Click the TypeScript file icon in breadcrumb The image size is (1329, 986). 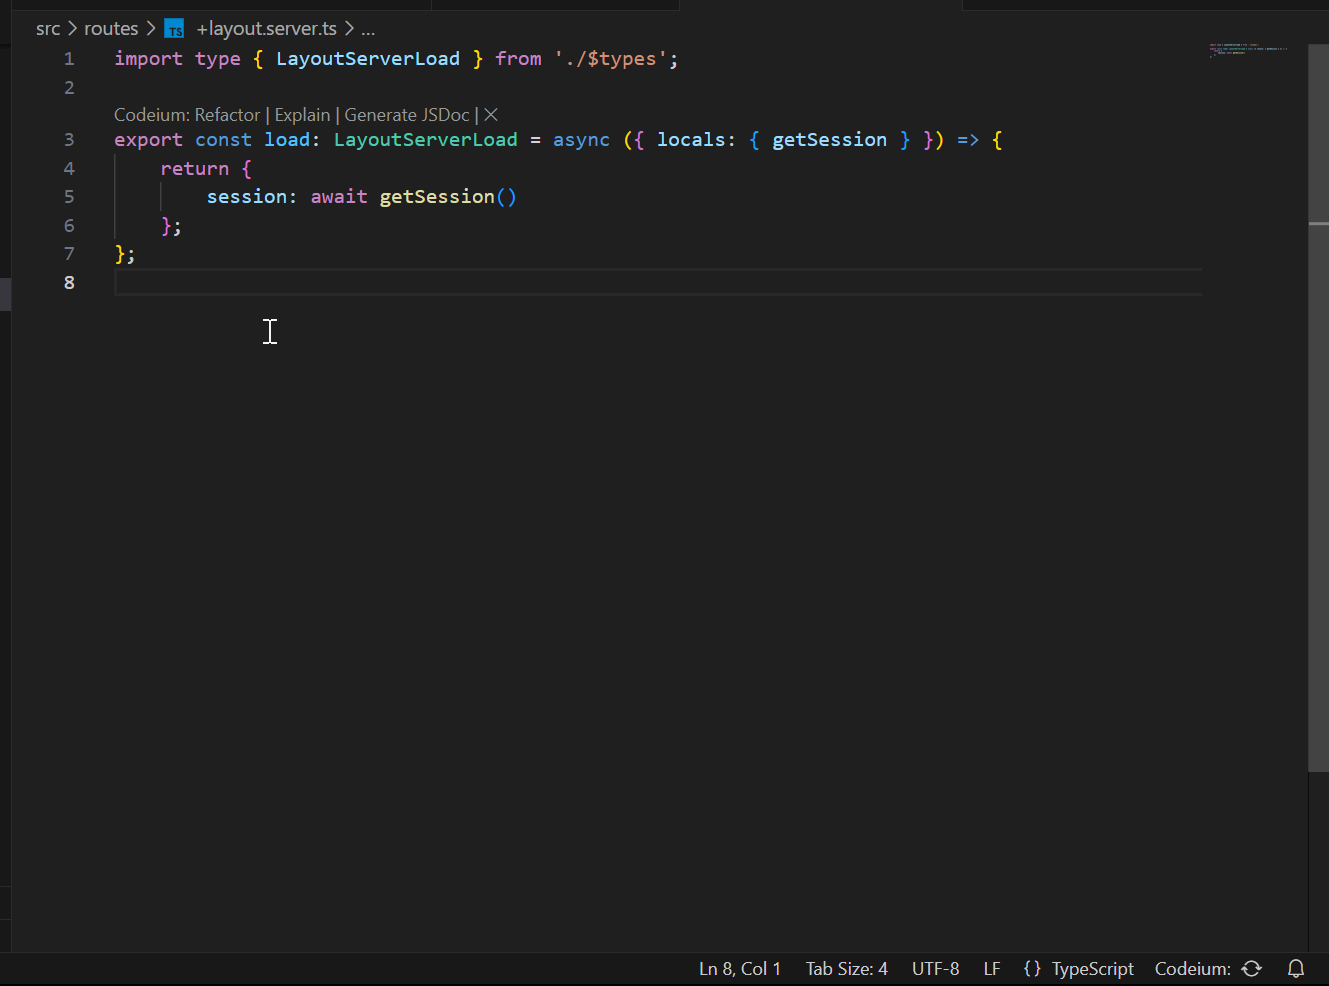[x=174, y=29]
